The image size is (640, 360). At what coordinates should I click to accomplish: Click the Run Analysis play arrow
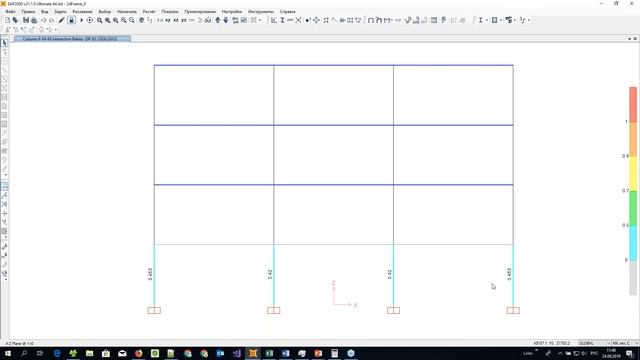tap(81, 20)
